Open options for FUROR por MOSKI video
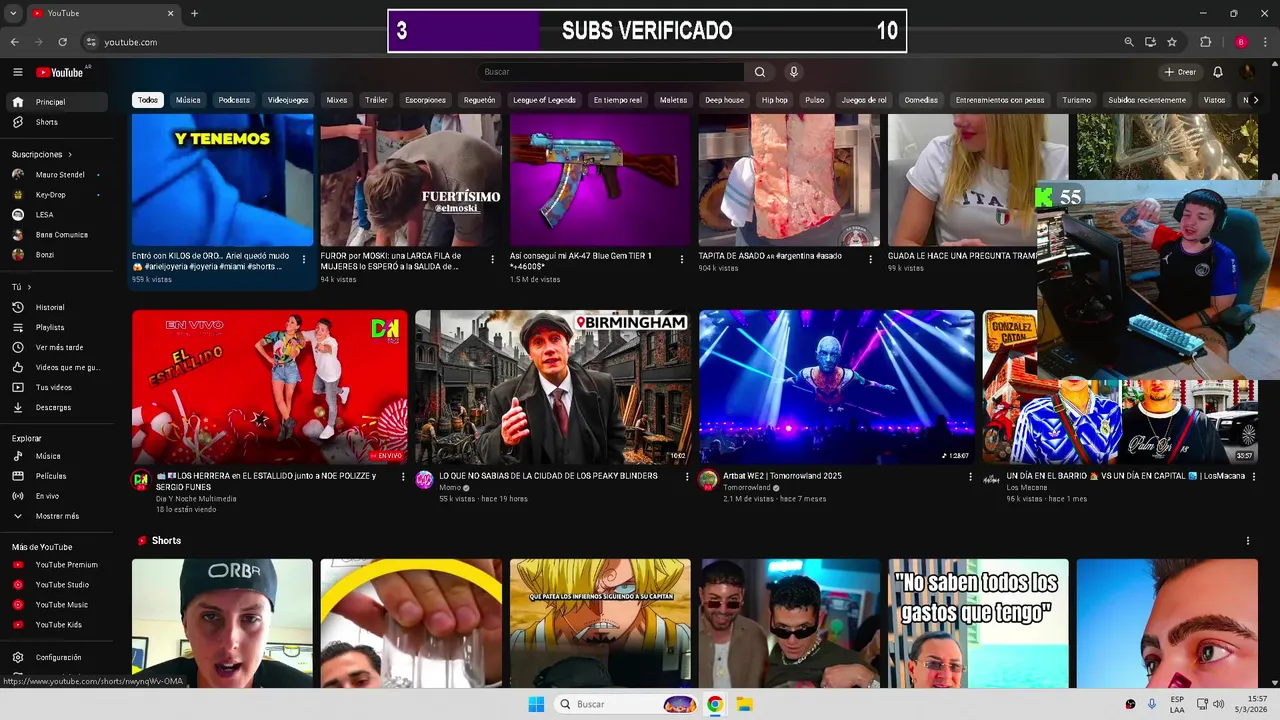Image resolution: width=1280 pixels, height=720 pixels. [x=492, y=259]
